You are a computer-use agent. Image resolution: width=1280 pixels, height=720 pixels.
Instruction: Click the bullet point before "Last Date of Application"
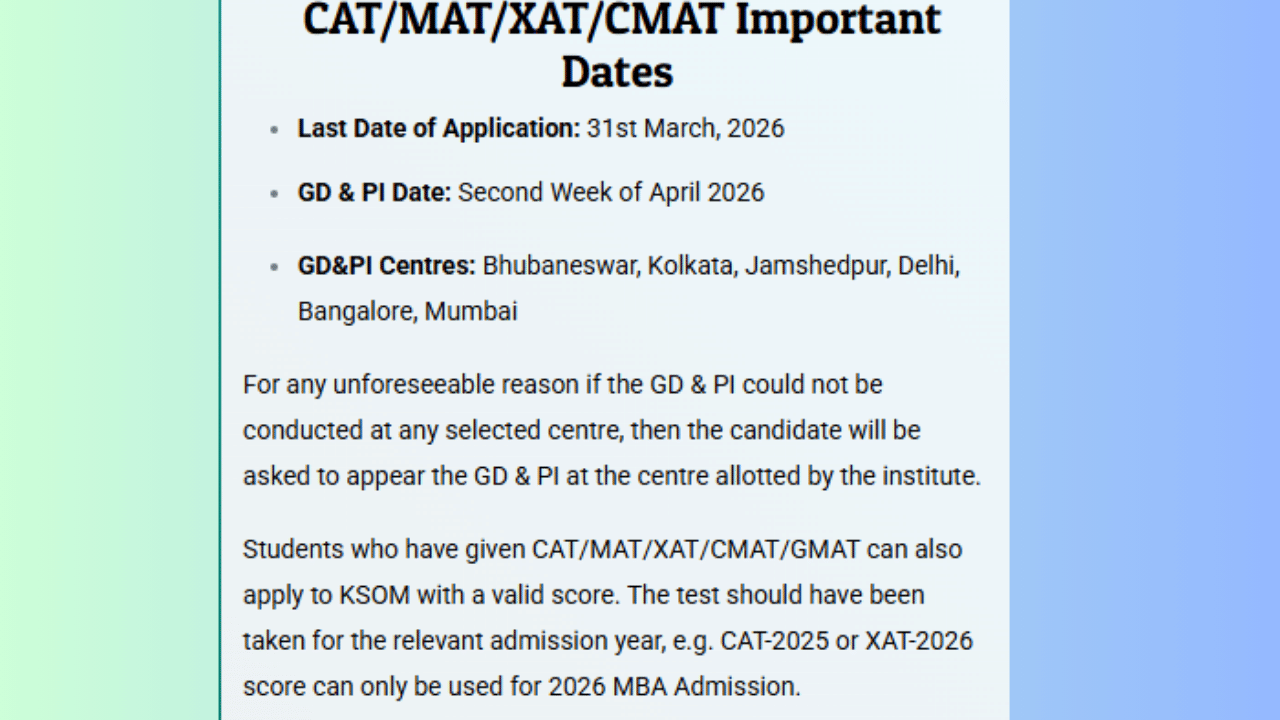[x=275, y=130]
